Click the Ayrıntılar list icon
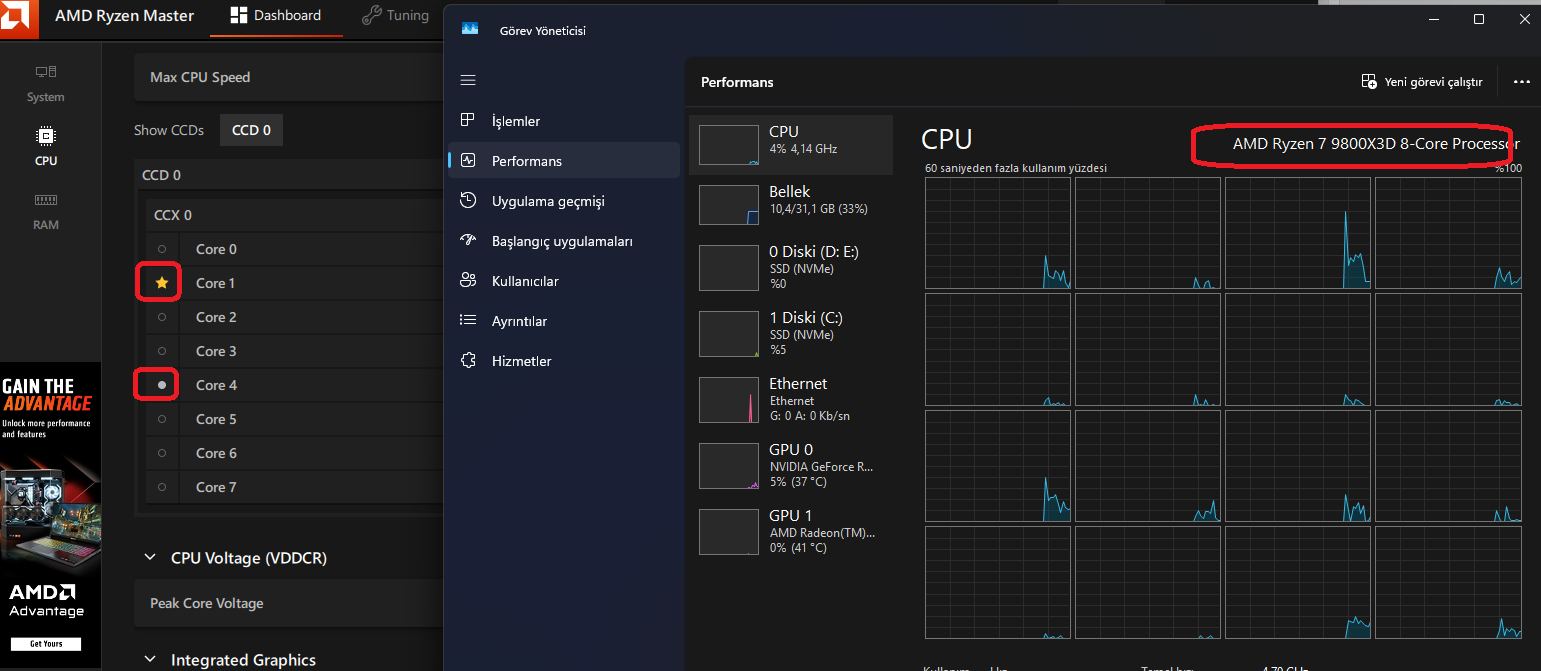 click(x=467, y=320)
